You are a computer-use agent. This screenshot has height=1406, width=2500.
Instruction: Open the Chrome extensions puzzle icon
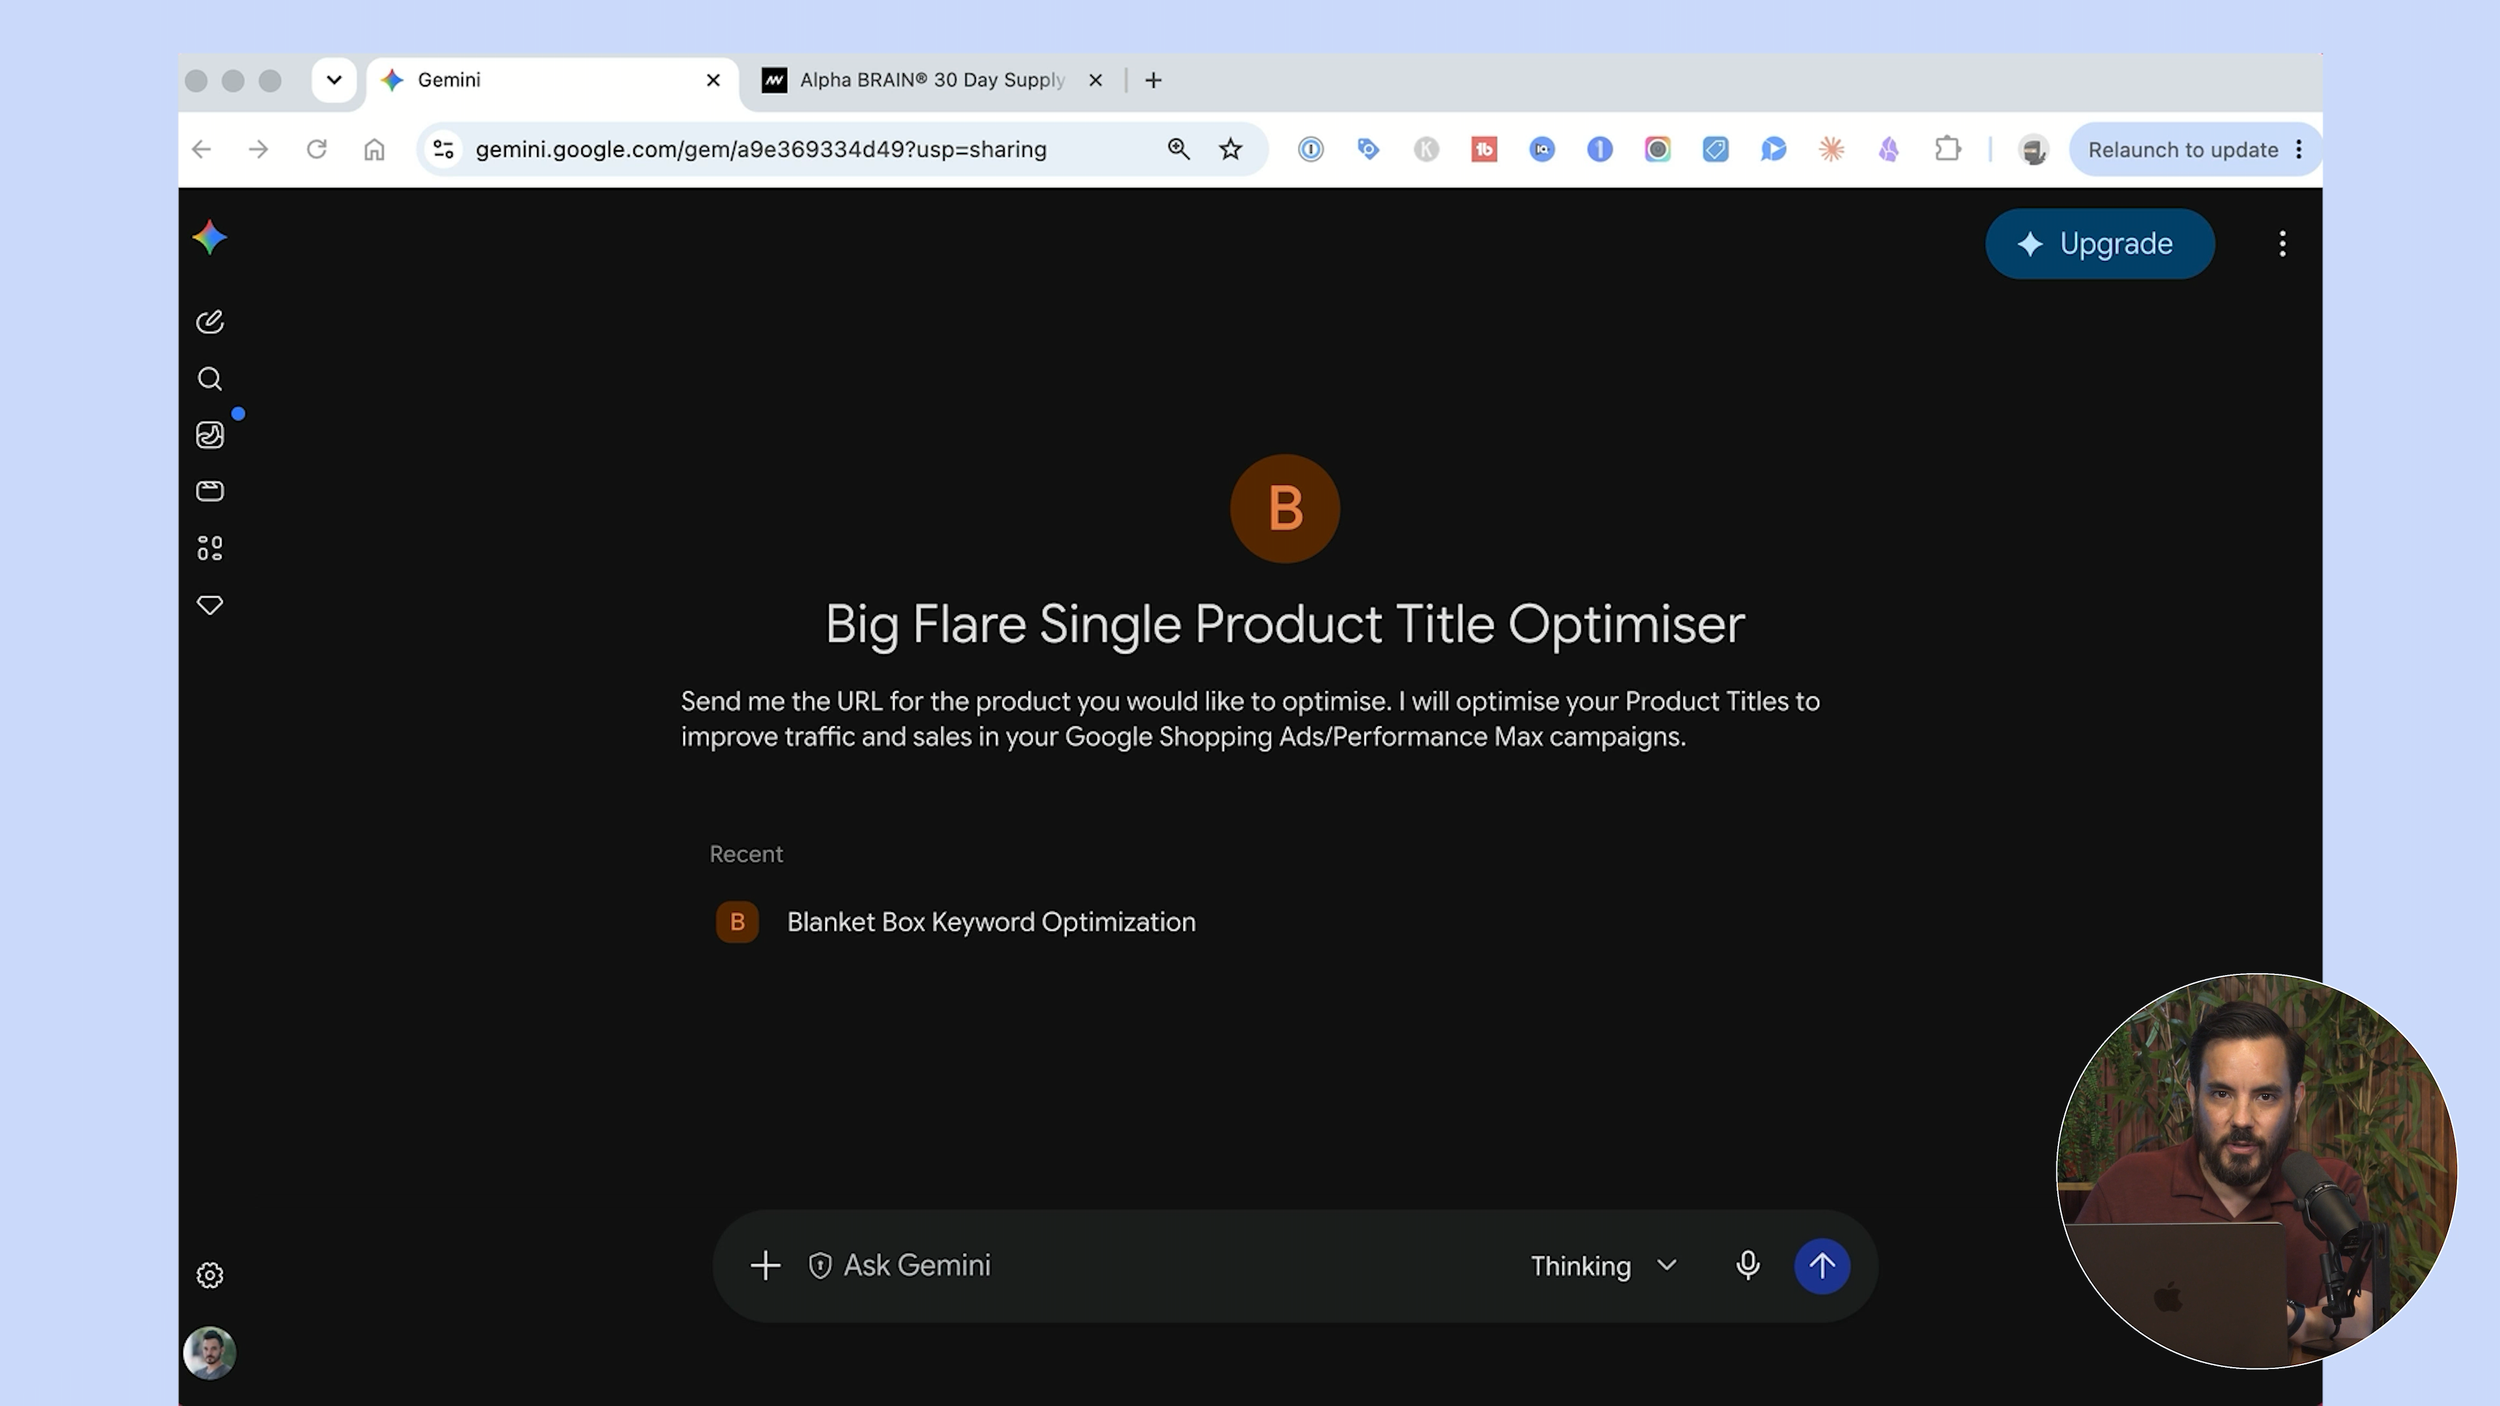(x=1947, y=149)
